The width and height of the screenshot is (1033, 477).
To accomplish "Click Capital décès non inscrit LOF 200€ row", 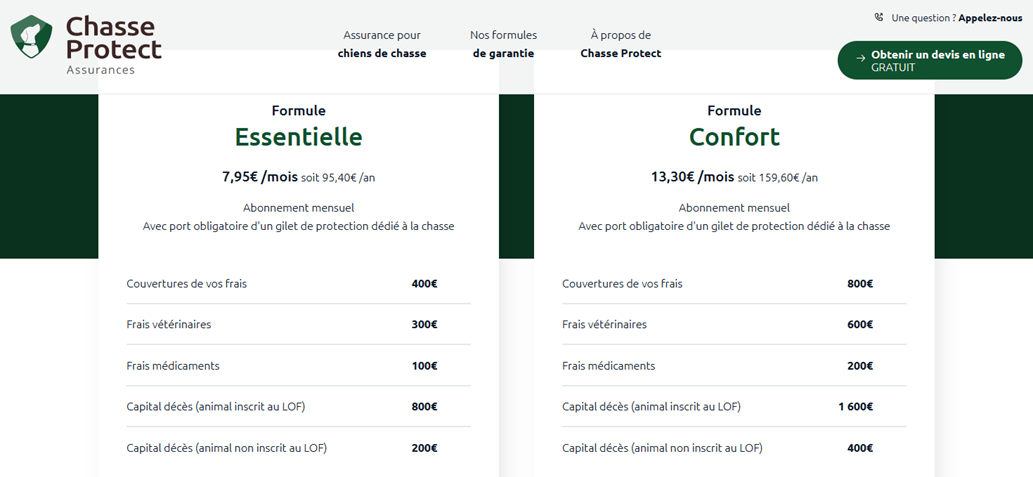I will pyautogui.click(x=298, y=448).
